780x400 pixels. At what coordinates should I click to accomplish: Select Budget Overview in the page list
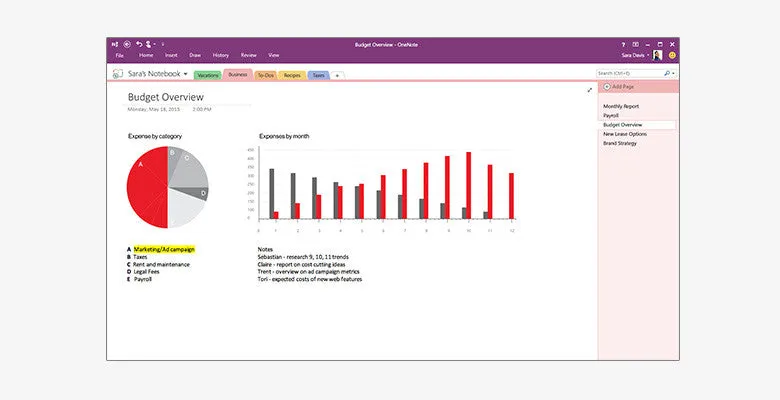638,125
